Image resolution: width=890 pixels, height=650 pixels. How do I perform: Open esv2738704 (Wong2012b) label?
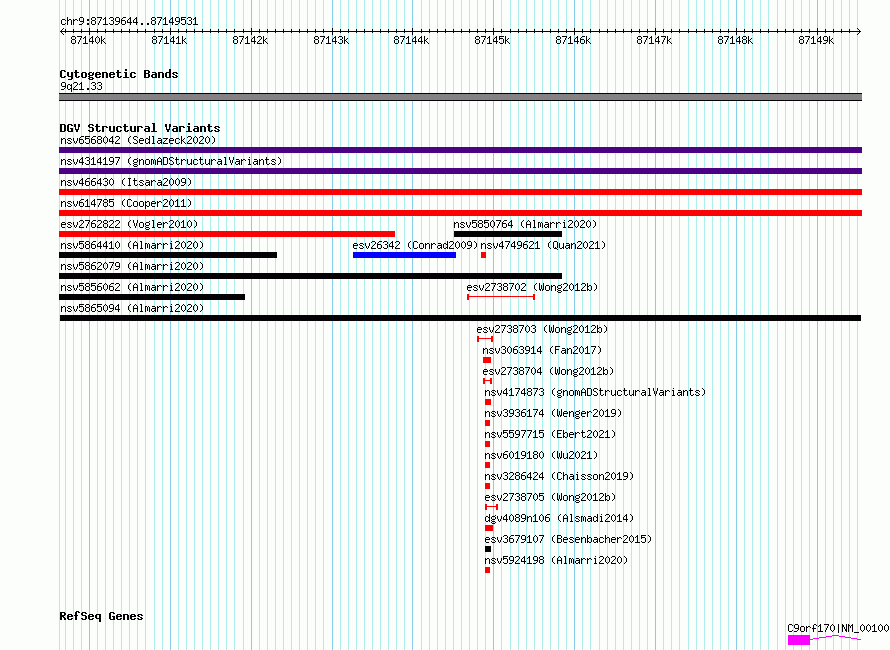coord(548,371)
